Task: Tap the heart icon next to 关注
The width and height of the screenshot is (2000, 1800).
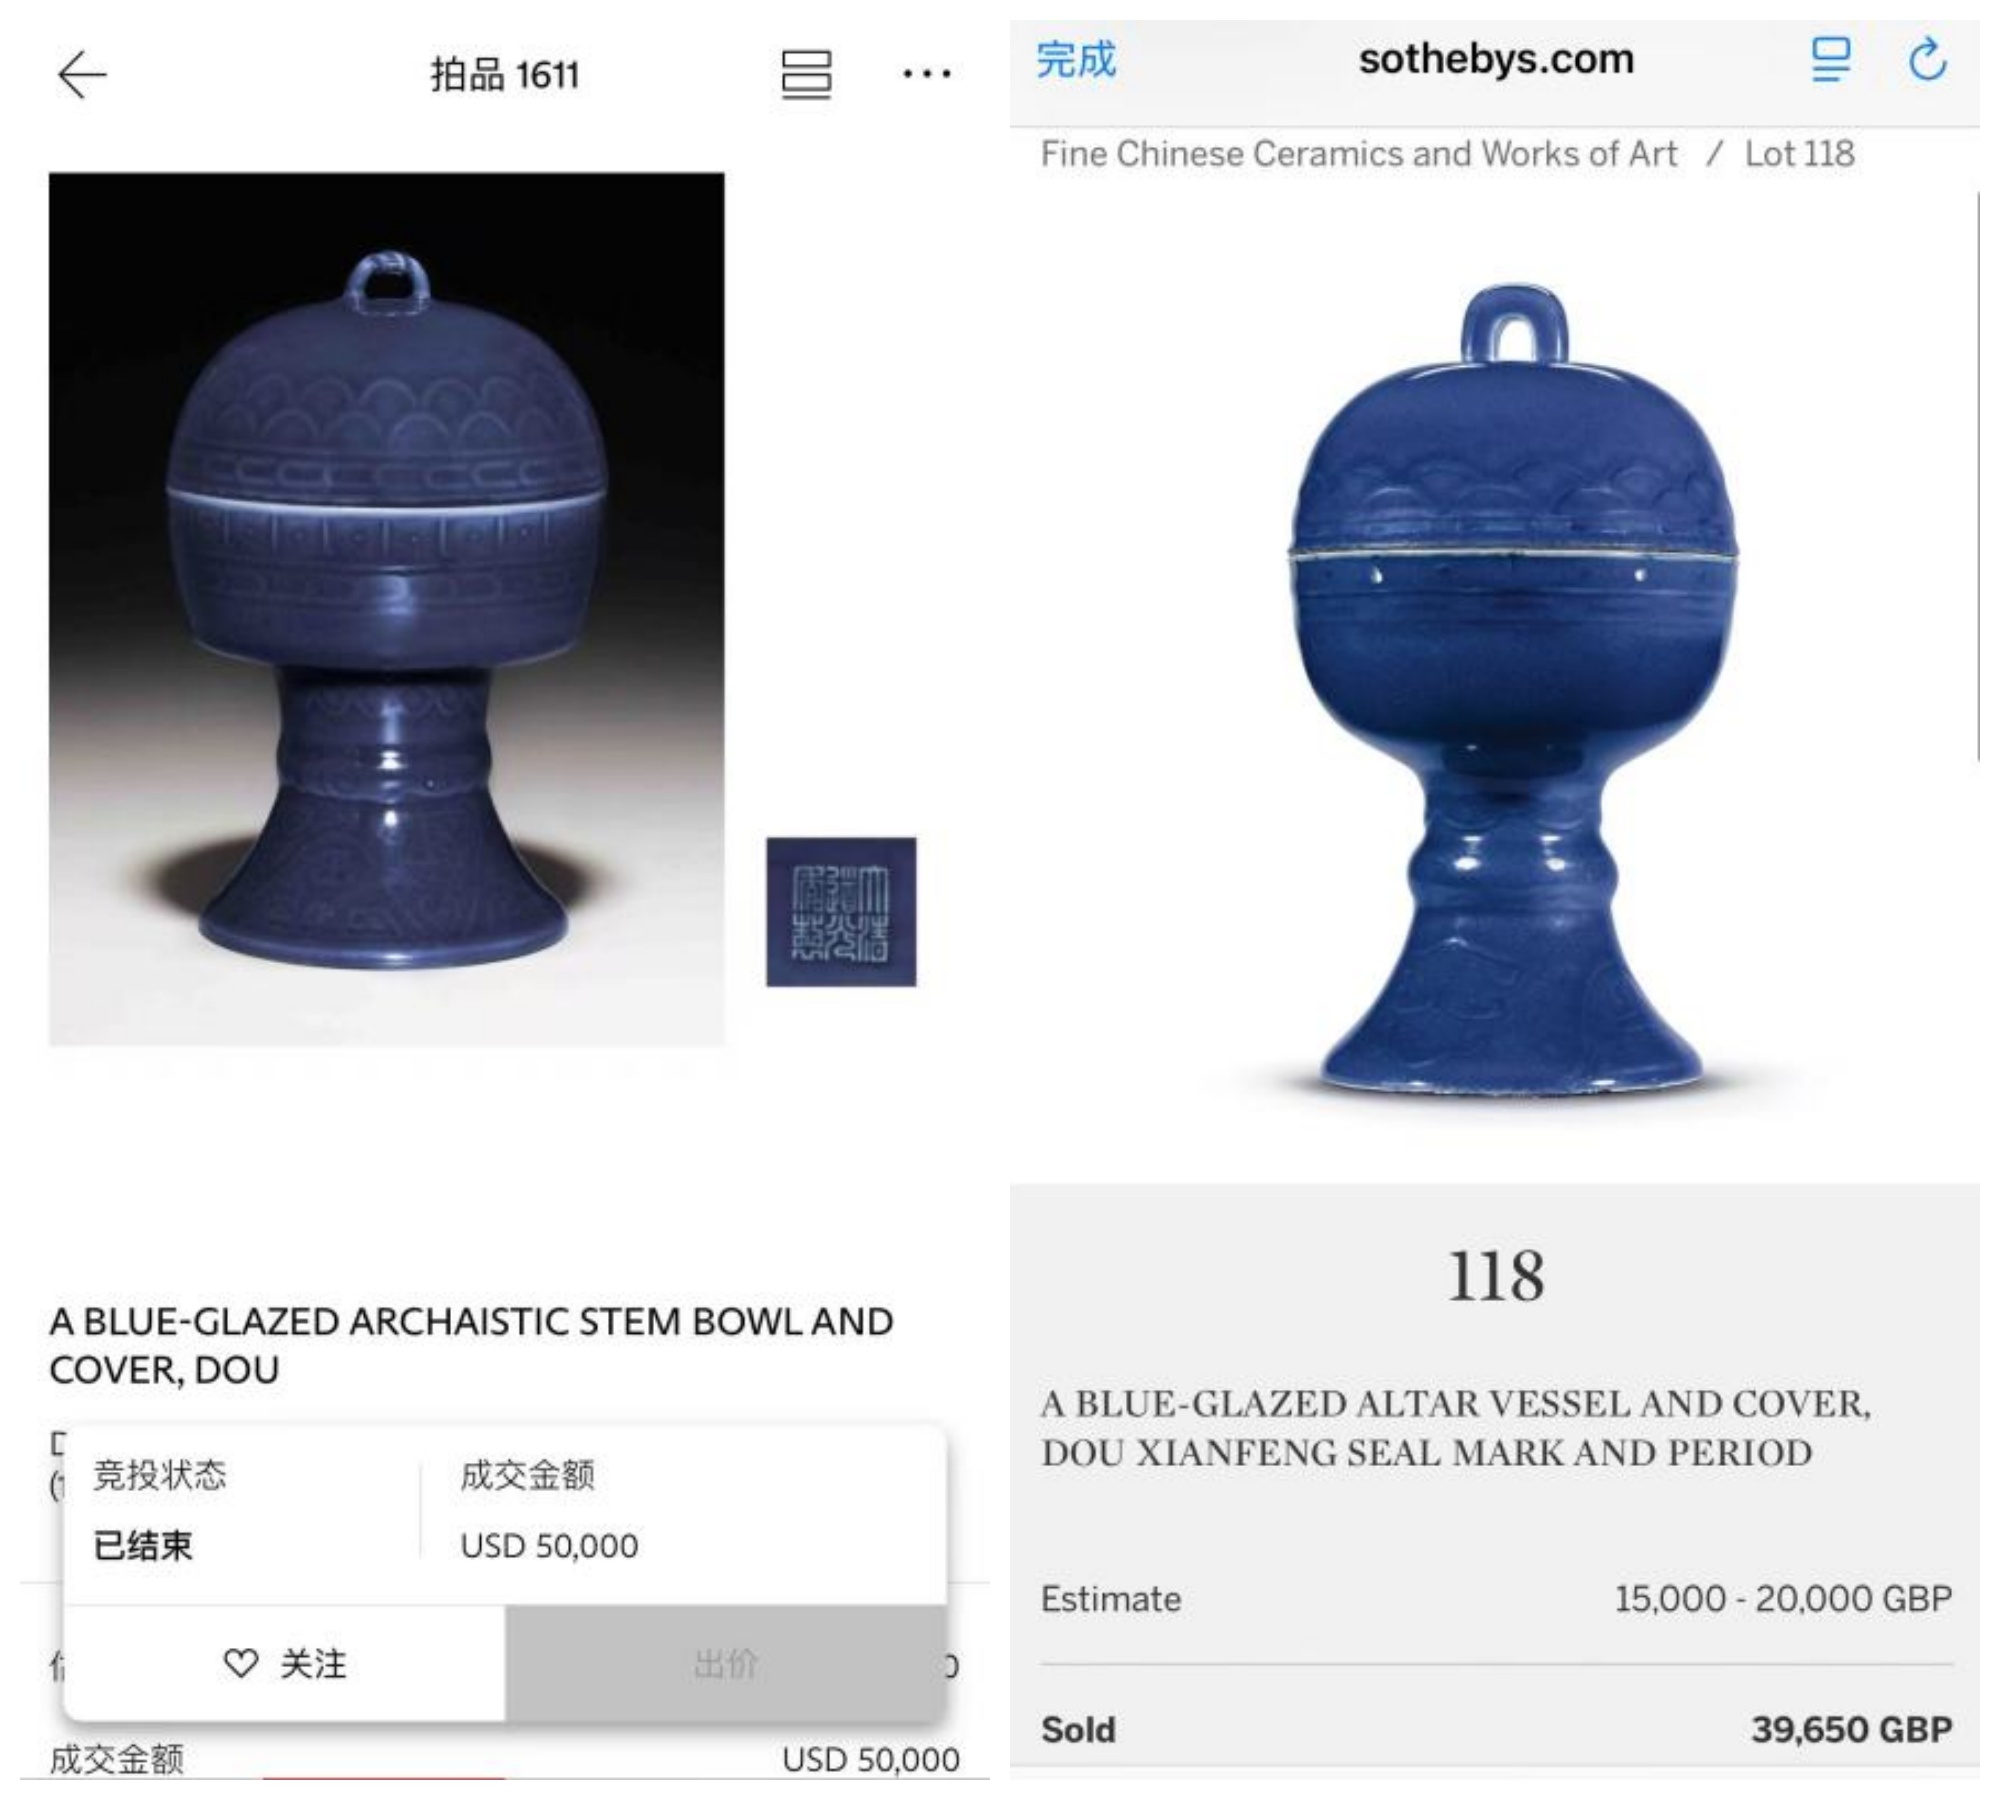Action: (240, 1663)
